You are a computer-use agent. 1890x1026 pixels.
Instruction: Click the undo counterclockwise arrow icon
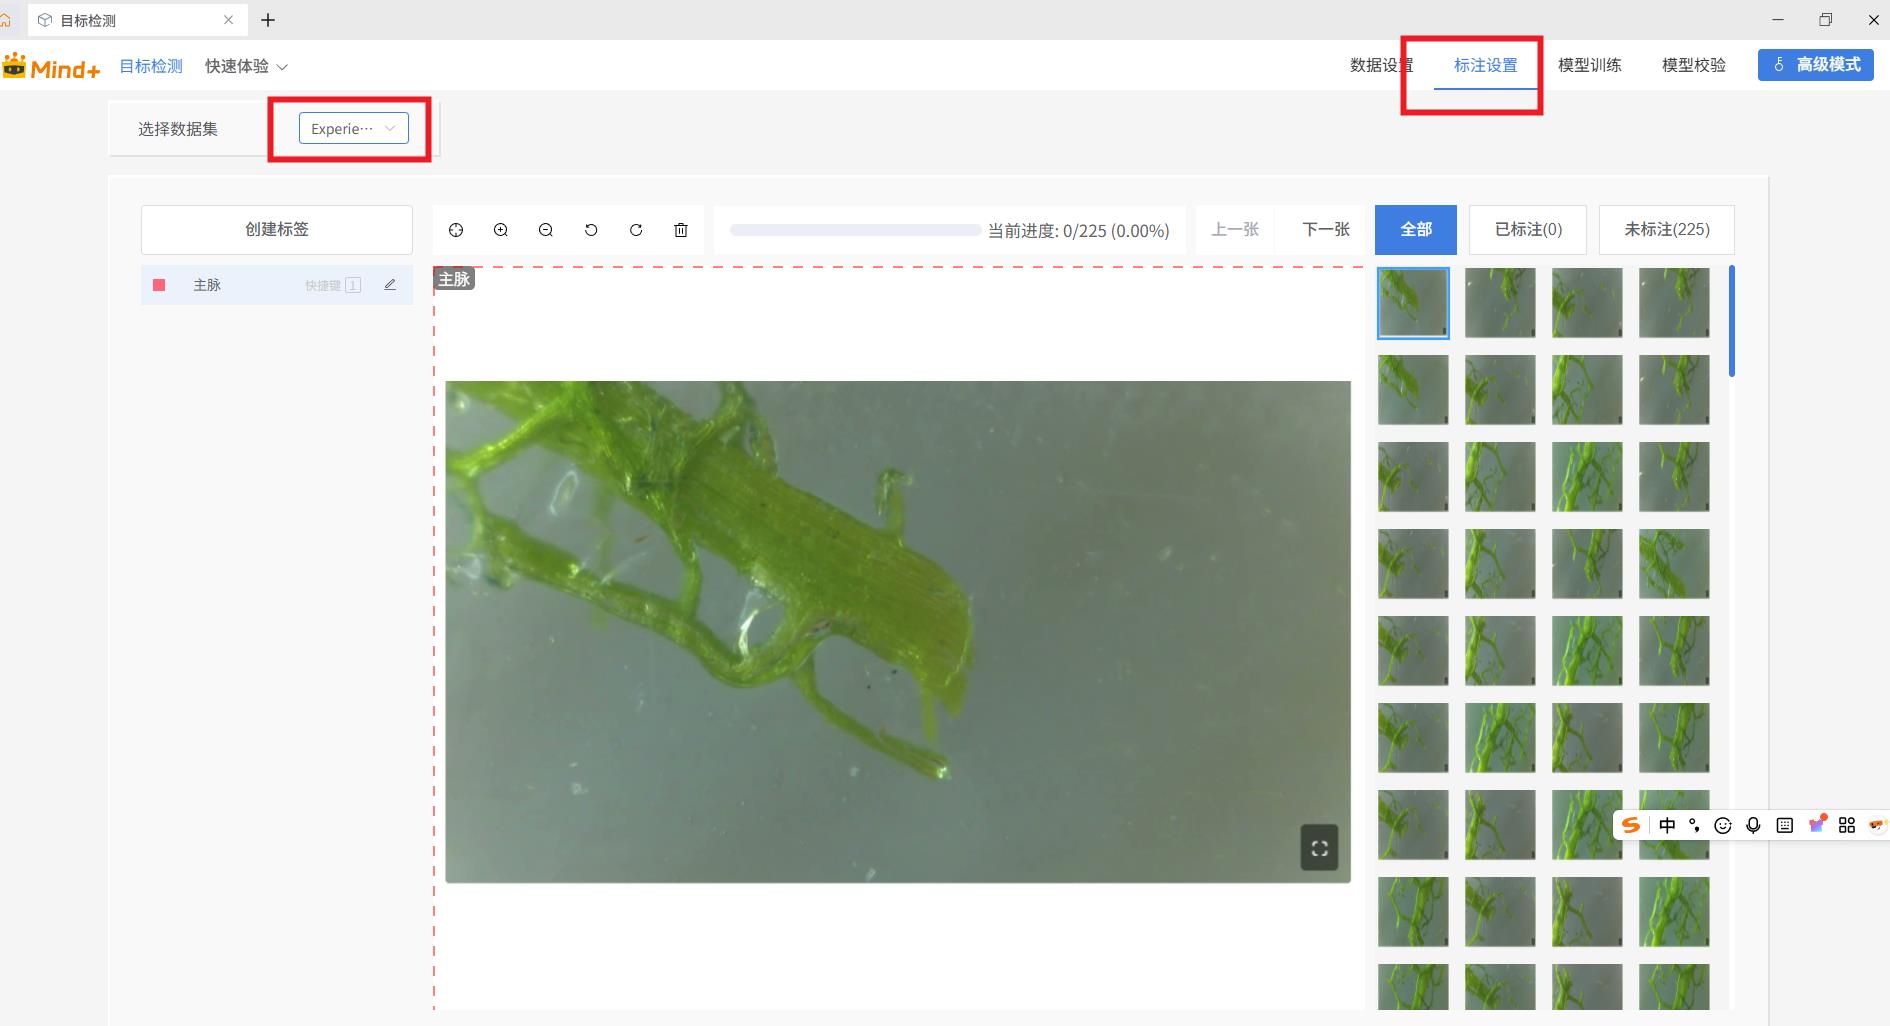coord(591,230)
